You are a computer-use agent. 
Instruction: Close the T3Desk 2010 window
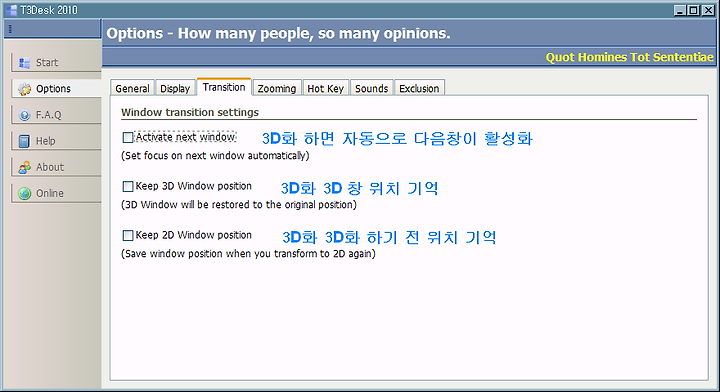[708, 10]
